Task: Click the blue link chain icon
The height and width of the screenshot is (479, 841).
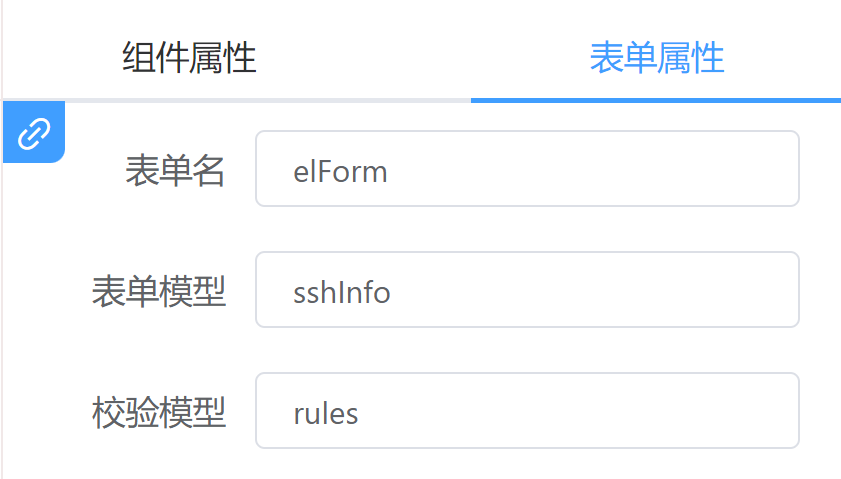Action: click(34, 133)
